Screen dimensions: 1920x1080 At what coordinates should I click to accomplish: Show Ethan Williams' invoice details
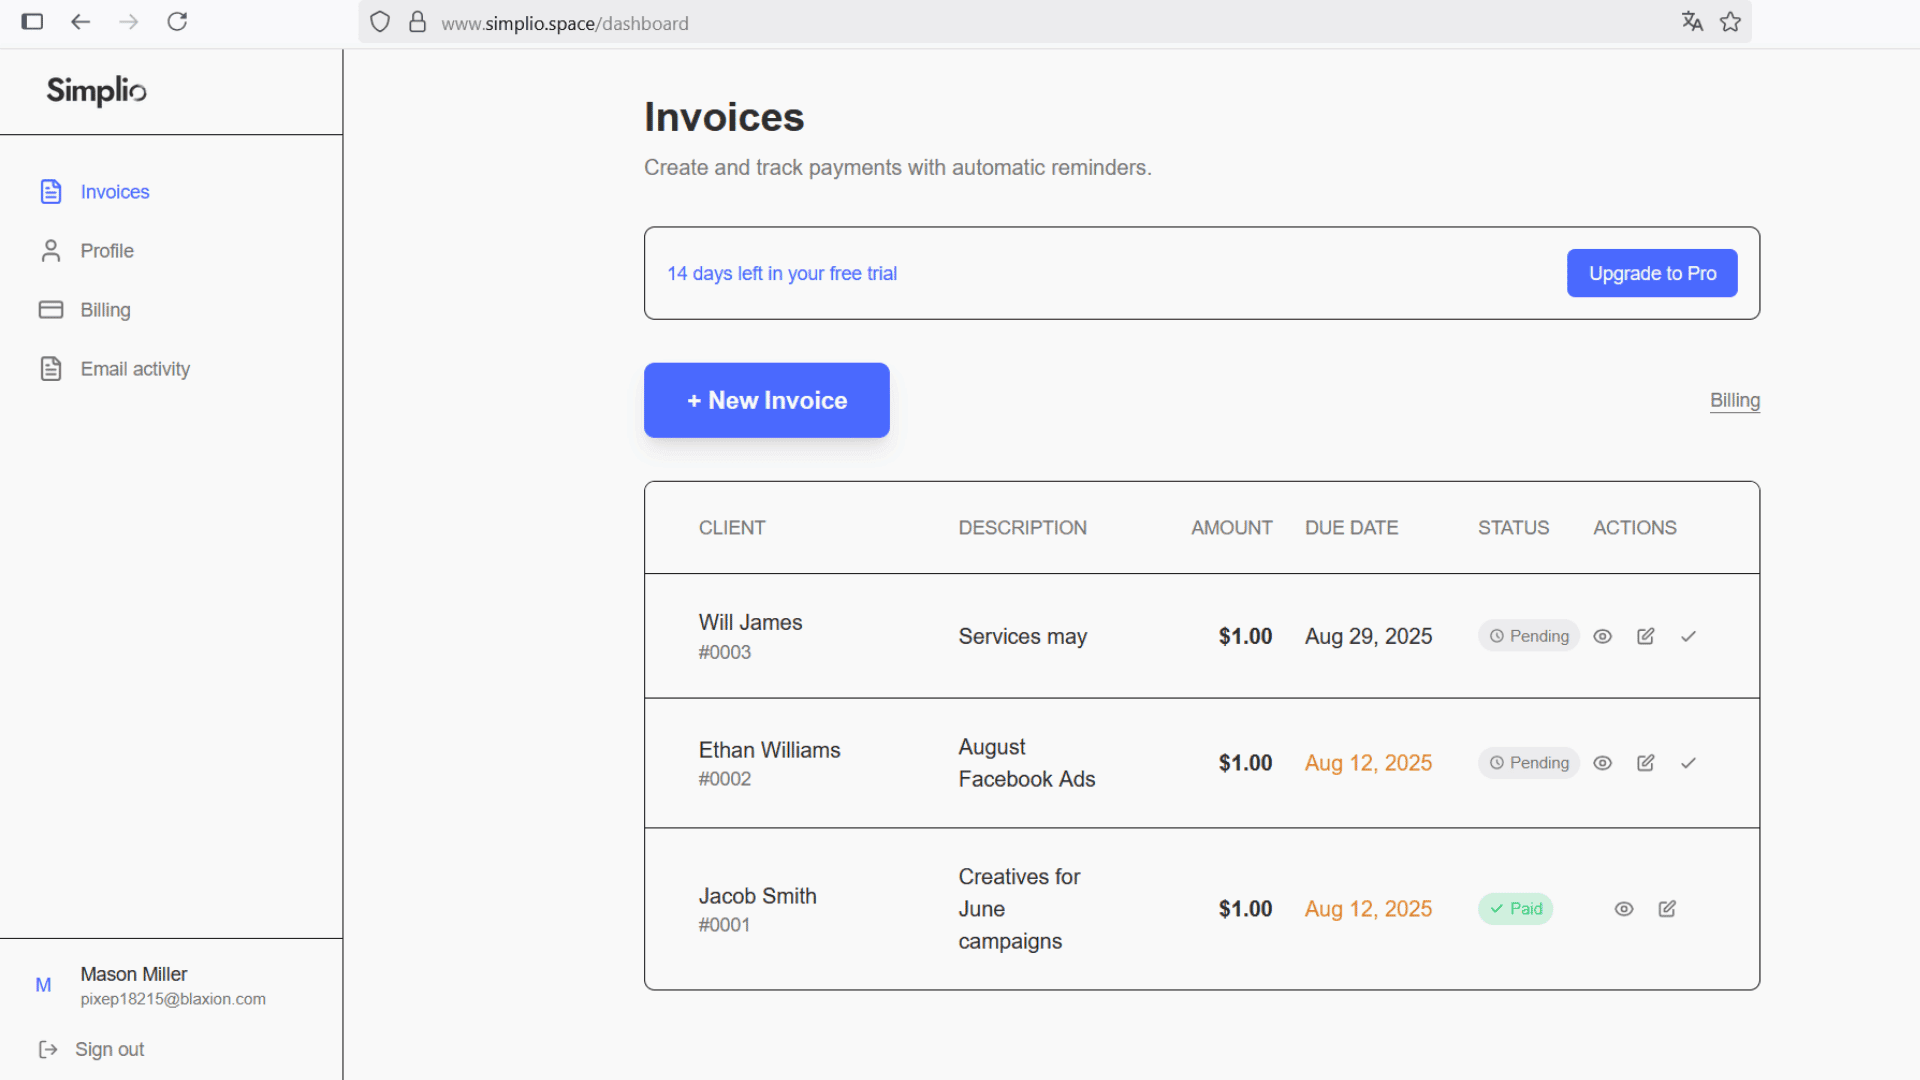coord(1603,762)
